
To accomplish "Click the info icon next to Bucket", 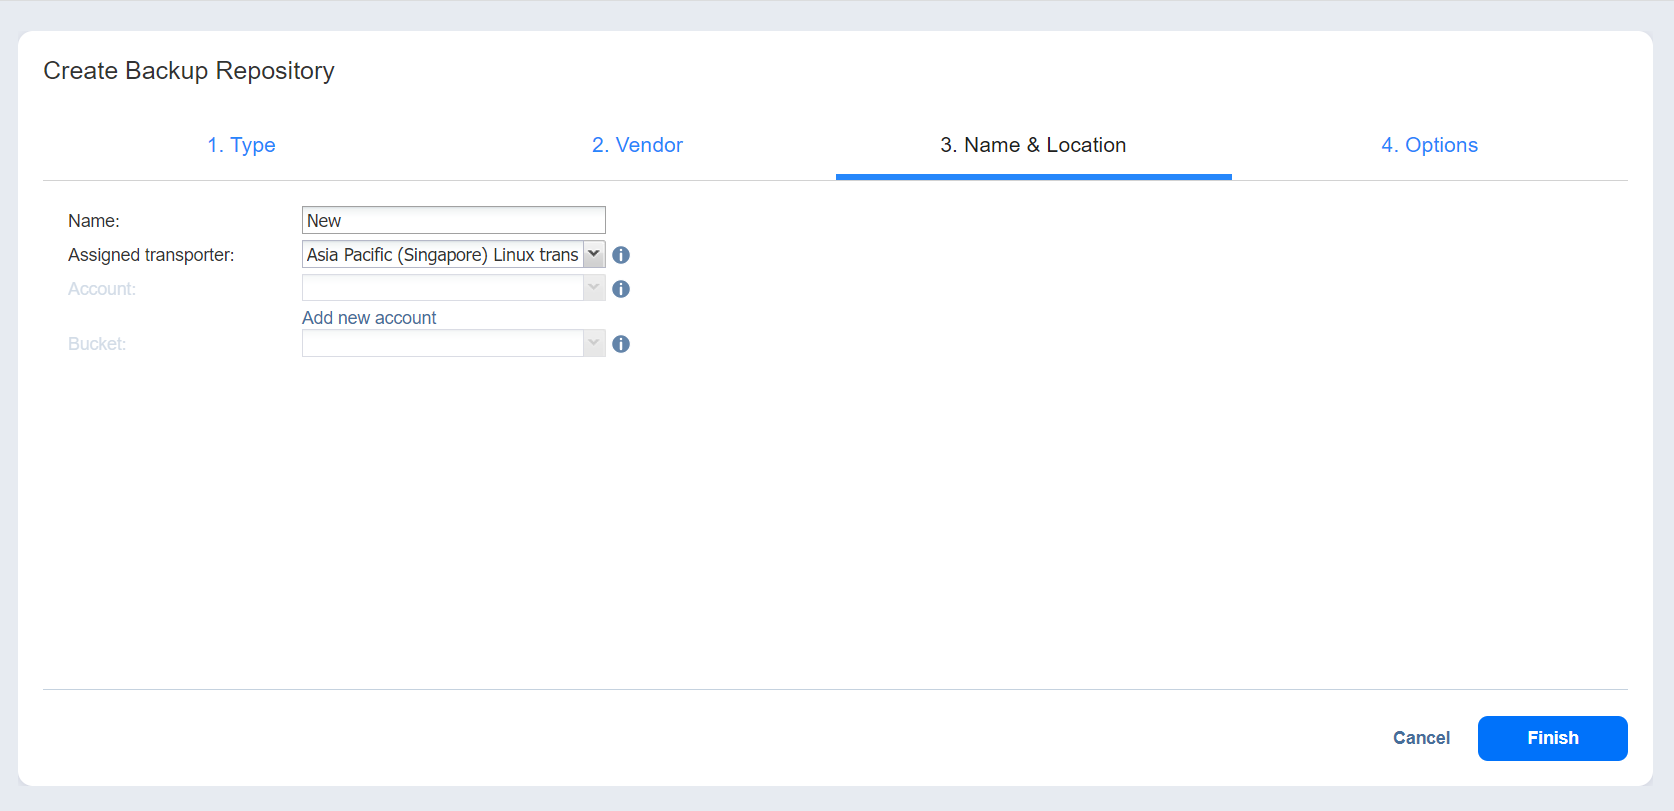I will point(621,344).
